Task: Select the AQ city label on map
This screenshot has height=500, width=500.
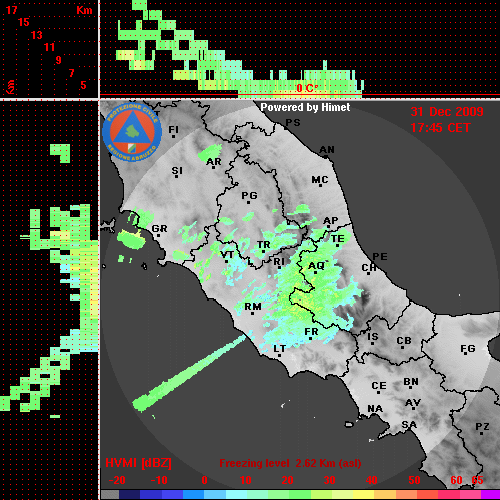Action: [x=316, y=266]
